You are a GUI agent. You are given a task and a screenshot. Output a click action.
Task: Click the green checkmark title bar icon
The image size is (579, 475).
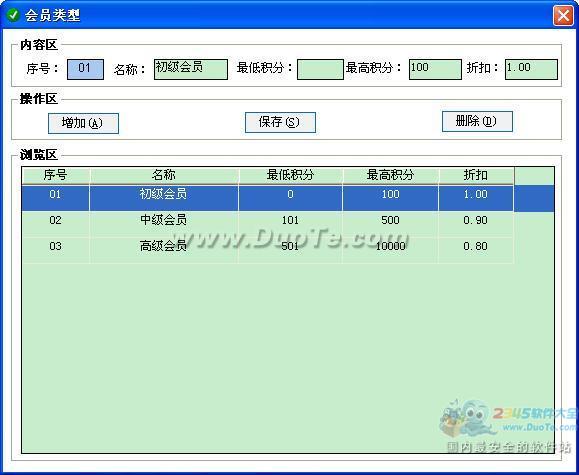pyautogui.click(x=13, y=16)
